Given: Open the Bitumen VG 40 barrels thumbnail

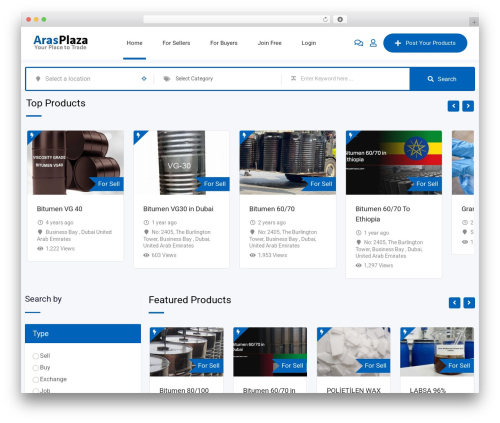Looking at the screenshot, I should (75, 162).
